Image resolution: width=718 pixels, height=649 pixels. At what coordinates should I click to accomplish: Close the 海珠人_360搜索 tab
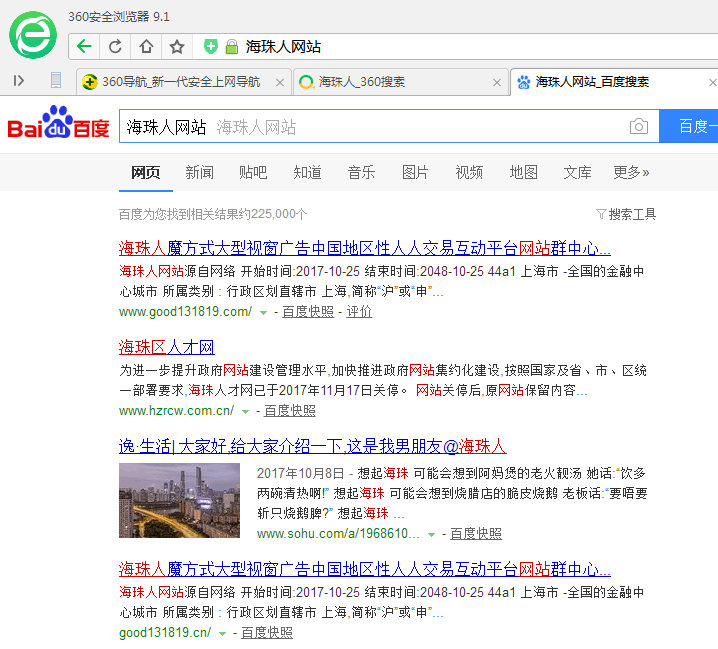click(497, 82)
